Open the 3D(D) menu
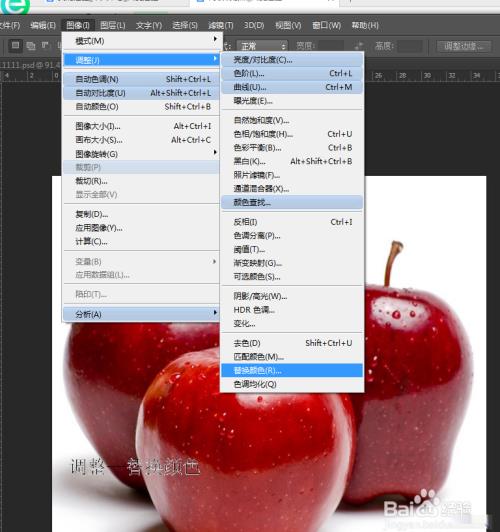The height and width of the screenshot is (532, 500). 254,25
